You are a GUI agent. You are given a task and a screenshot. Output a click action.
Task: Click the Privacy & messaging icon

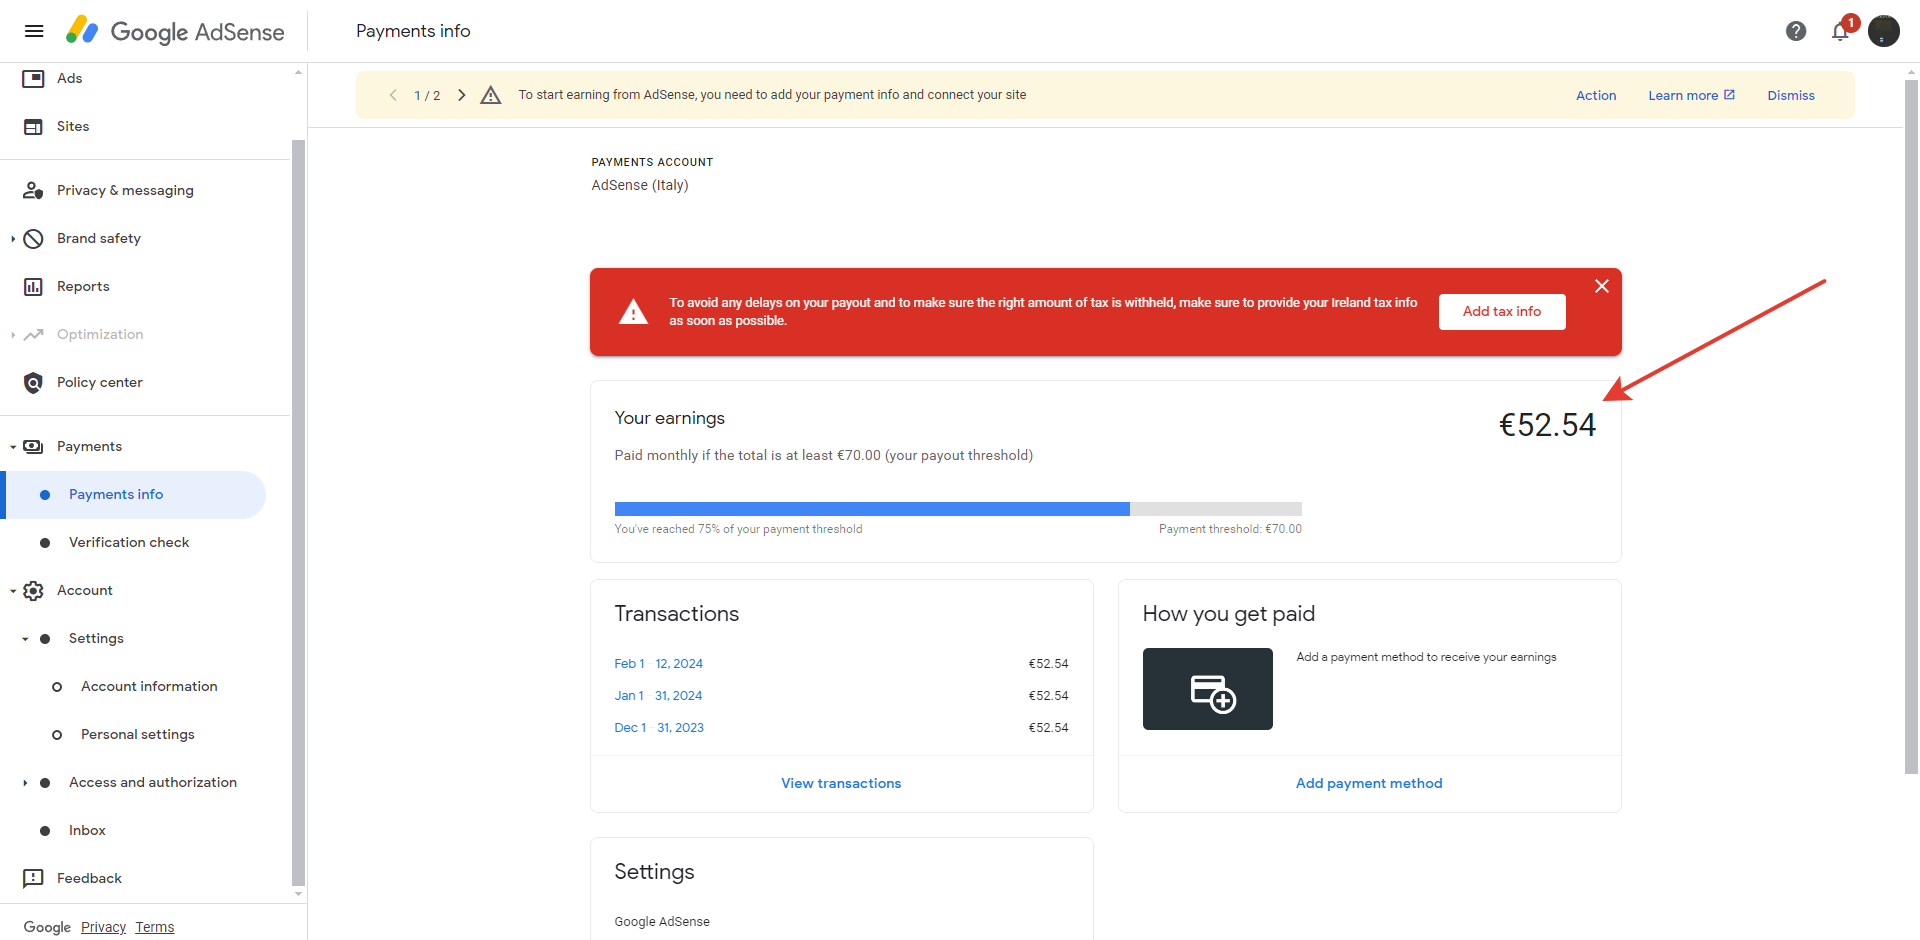pos(33,190)
